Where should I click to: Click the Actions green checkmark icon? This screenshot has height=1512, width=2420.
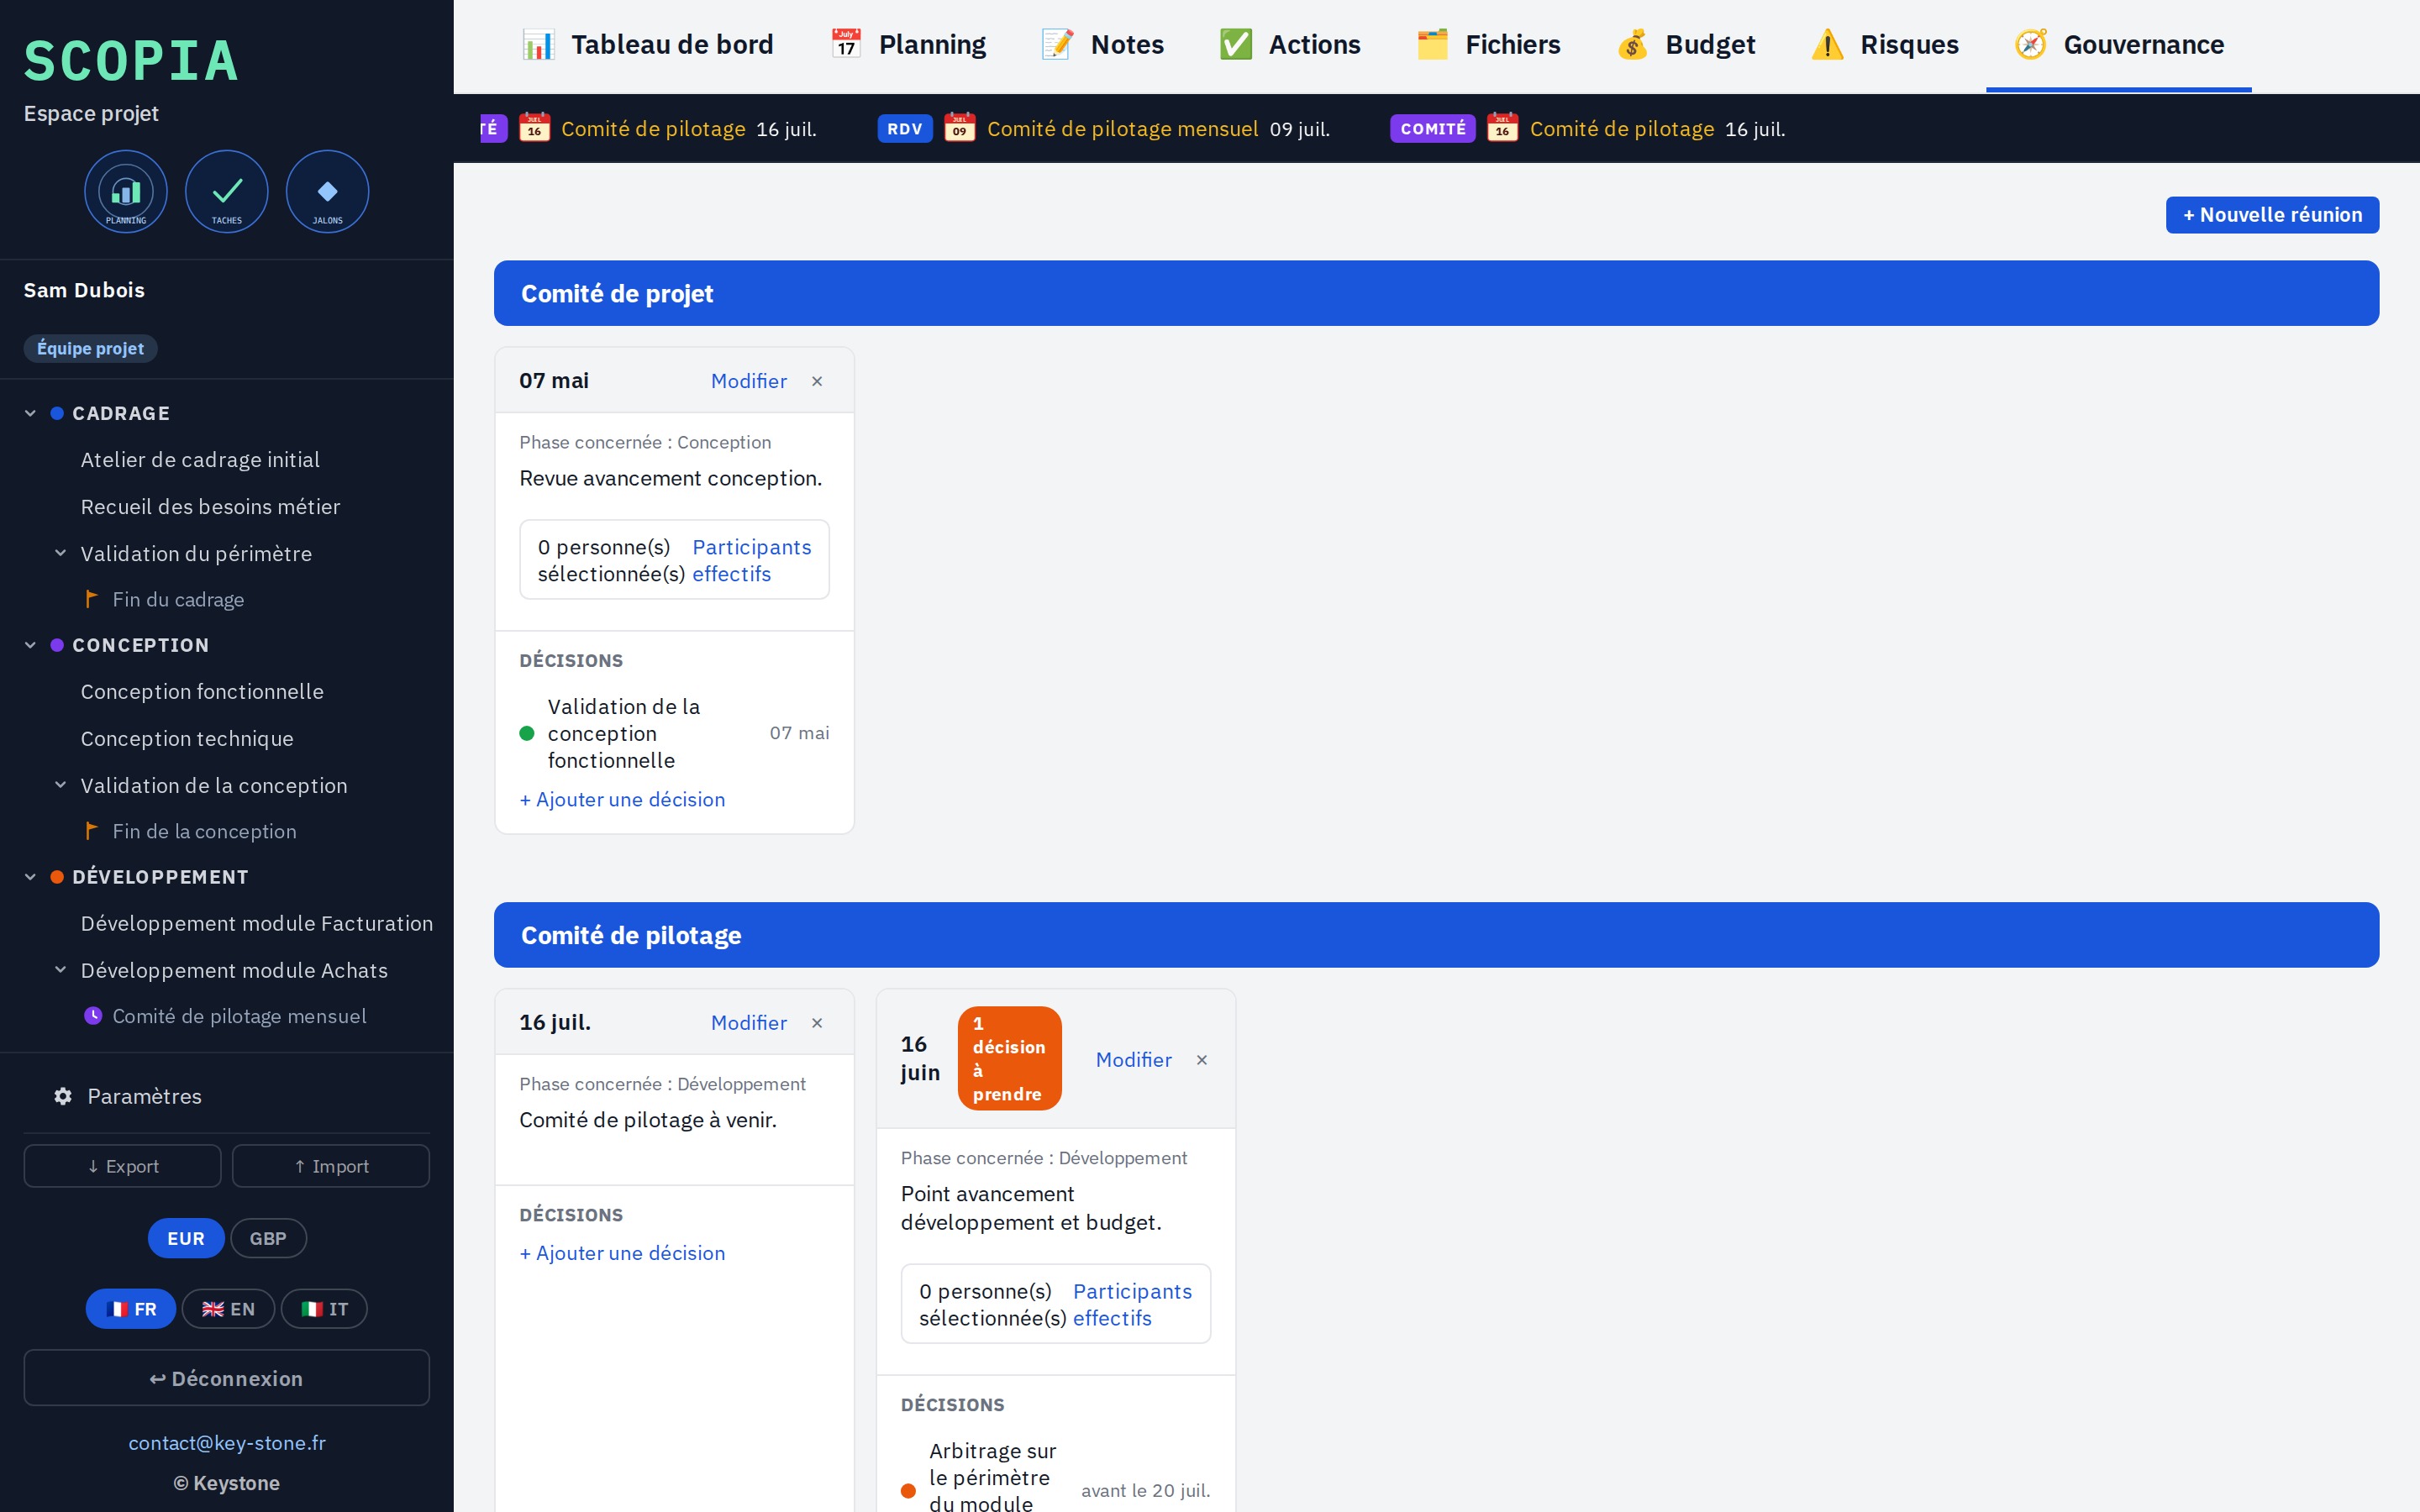click(1236, 45)
